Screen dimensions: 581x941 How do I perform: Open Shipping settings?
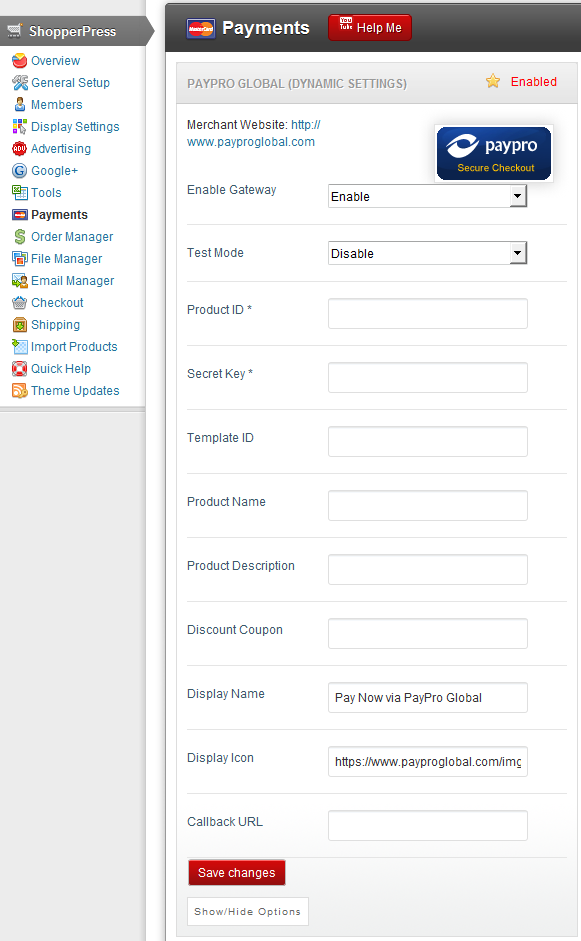pyautogui.click(x=55, y=325)
